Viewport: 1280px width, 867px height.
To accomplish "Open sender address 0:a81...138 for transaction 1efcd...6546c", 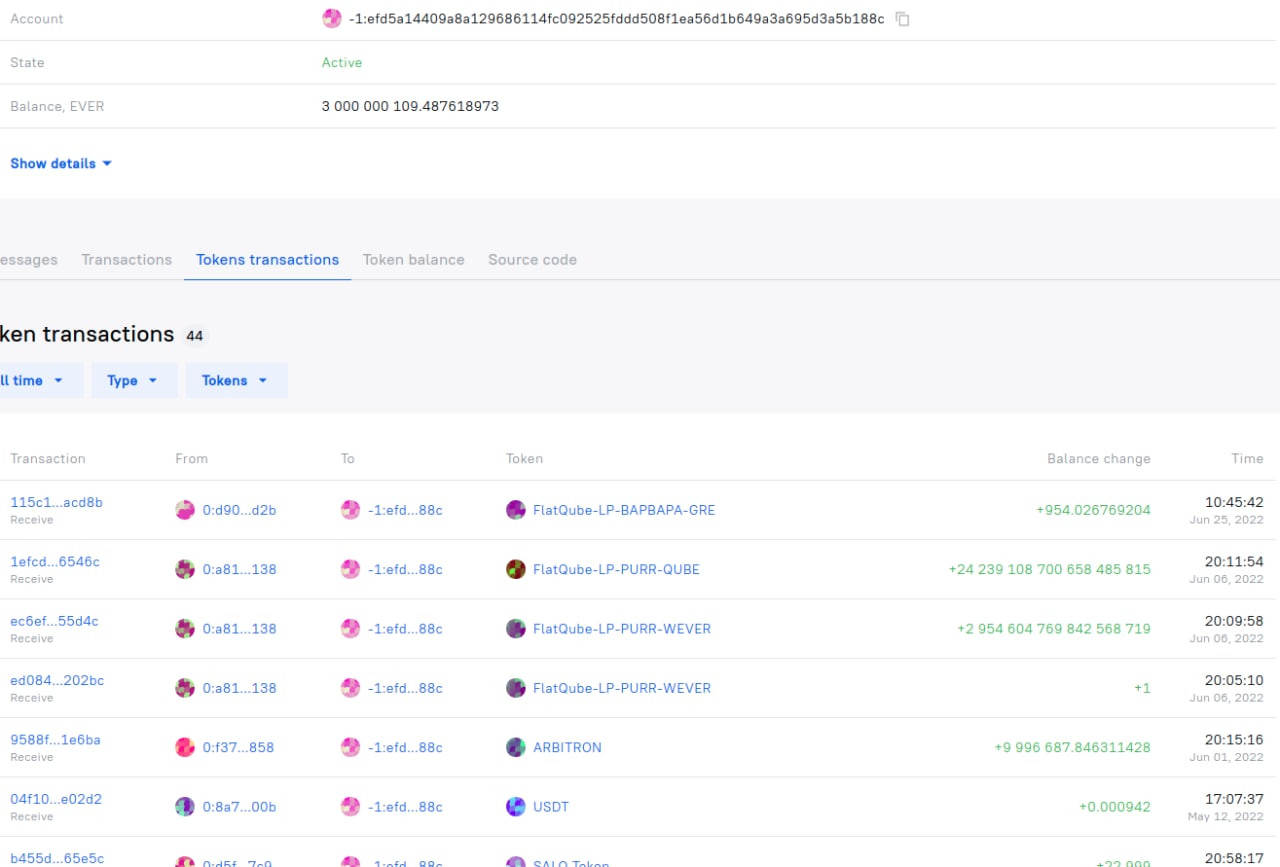I will coord(239,569).
